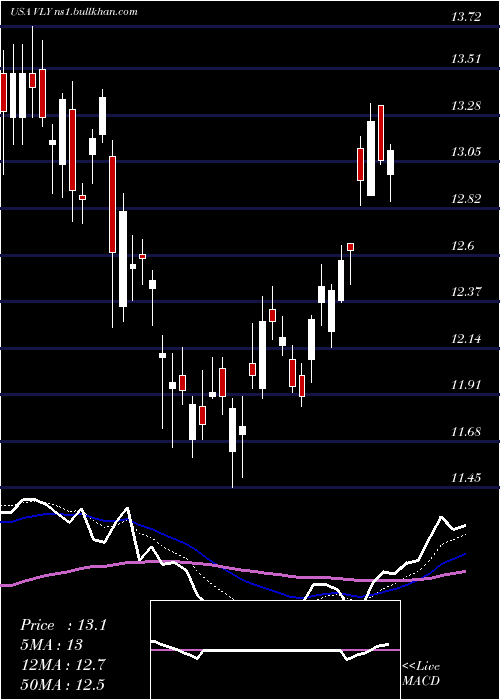Click the 13.05 price axis label
Screen dimensions: 500x700
[x=467, y=152]
